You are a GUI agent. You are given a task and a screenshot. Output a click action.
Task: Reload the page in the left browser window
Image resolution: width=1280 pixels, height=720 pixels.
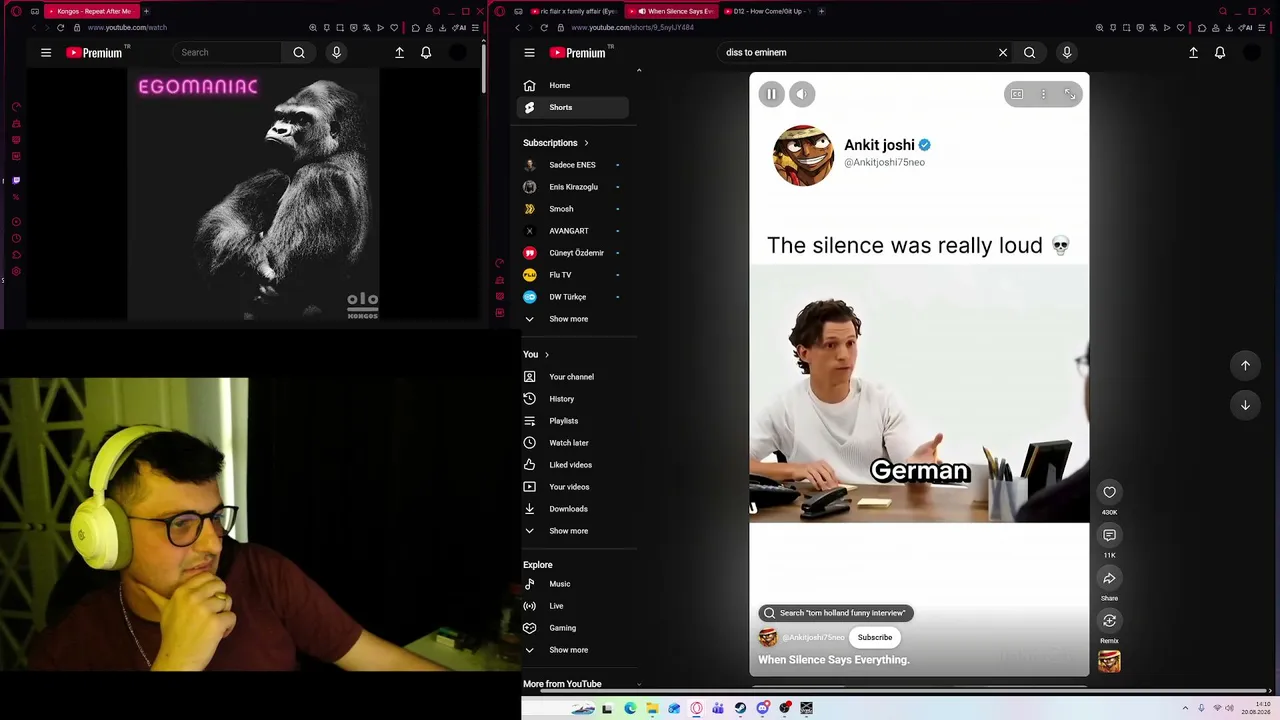pyautogui.click(x=61, y=28)
